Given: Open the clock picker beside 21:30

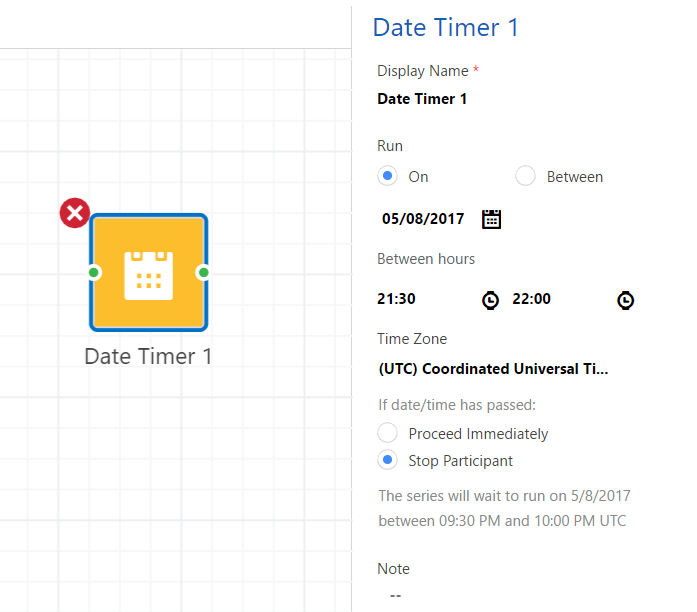Looking at the screenshot, I should click(490, 299).
